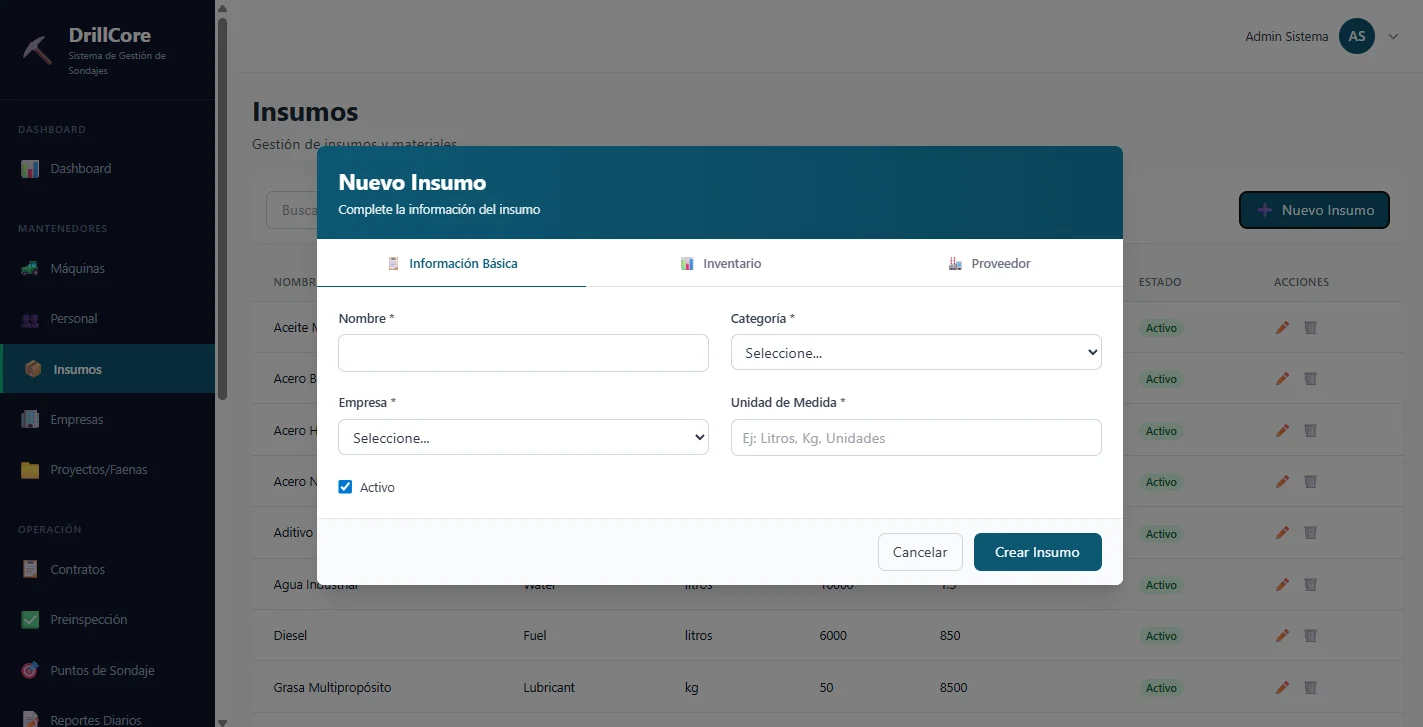This screenshot has width=1423, height=727.
Task: Open the Empresa select dropdown
Action: 523,438
